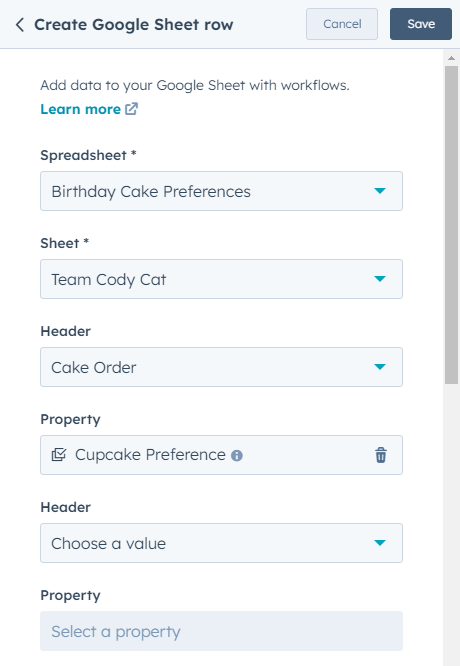Click the dropdown caret in second Header field

(x=380, y=542)
